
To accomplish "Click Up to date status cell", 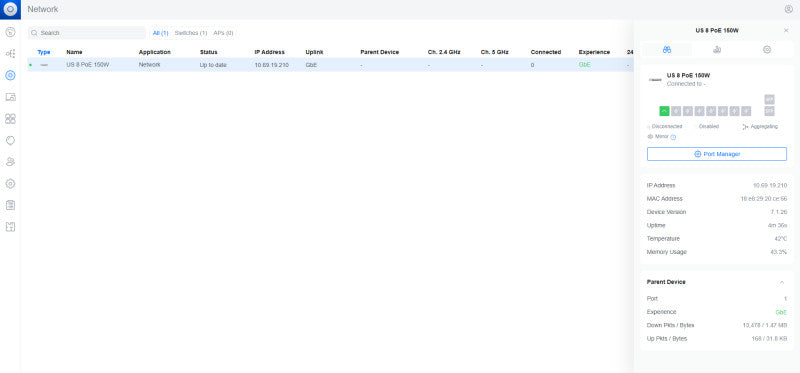I will tap(213, 65).
